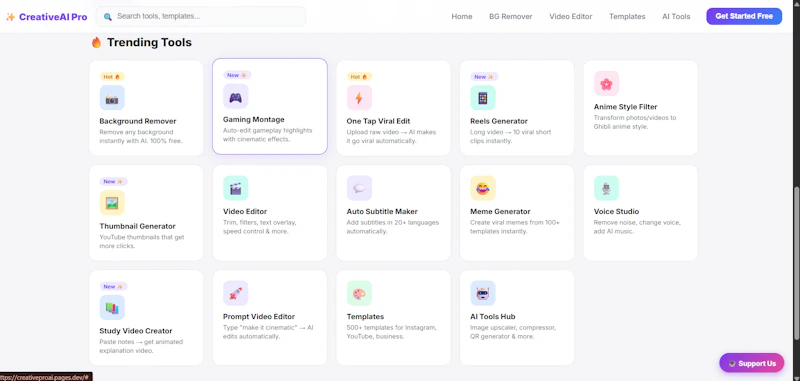Select the Prompt Video Editor title

click(x=259, y=316)
